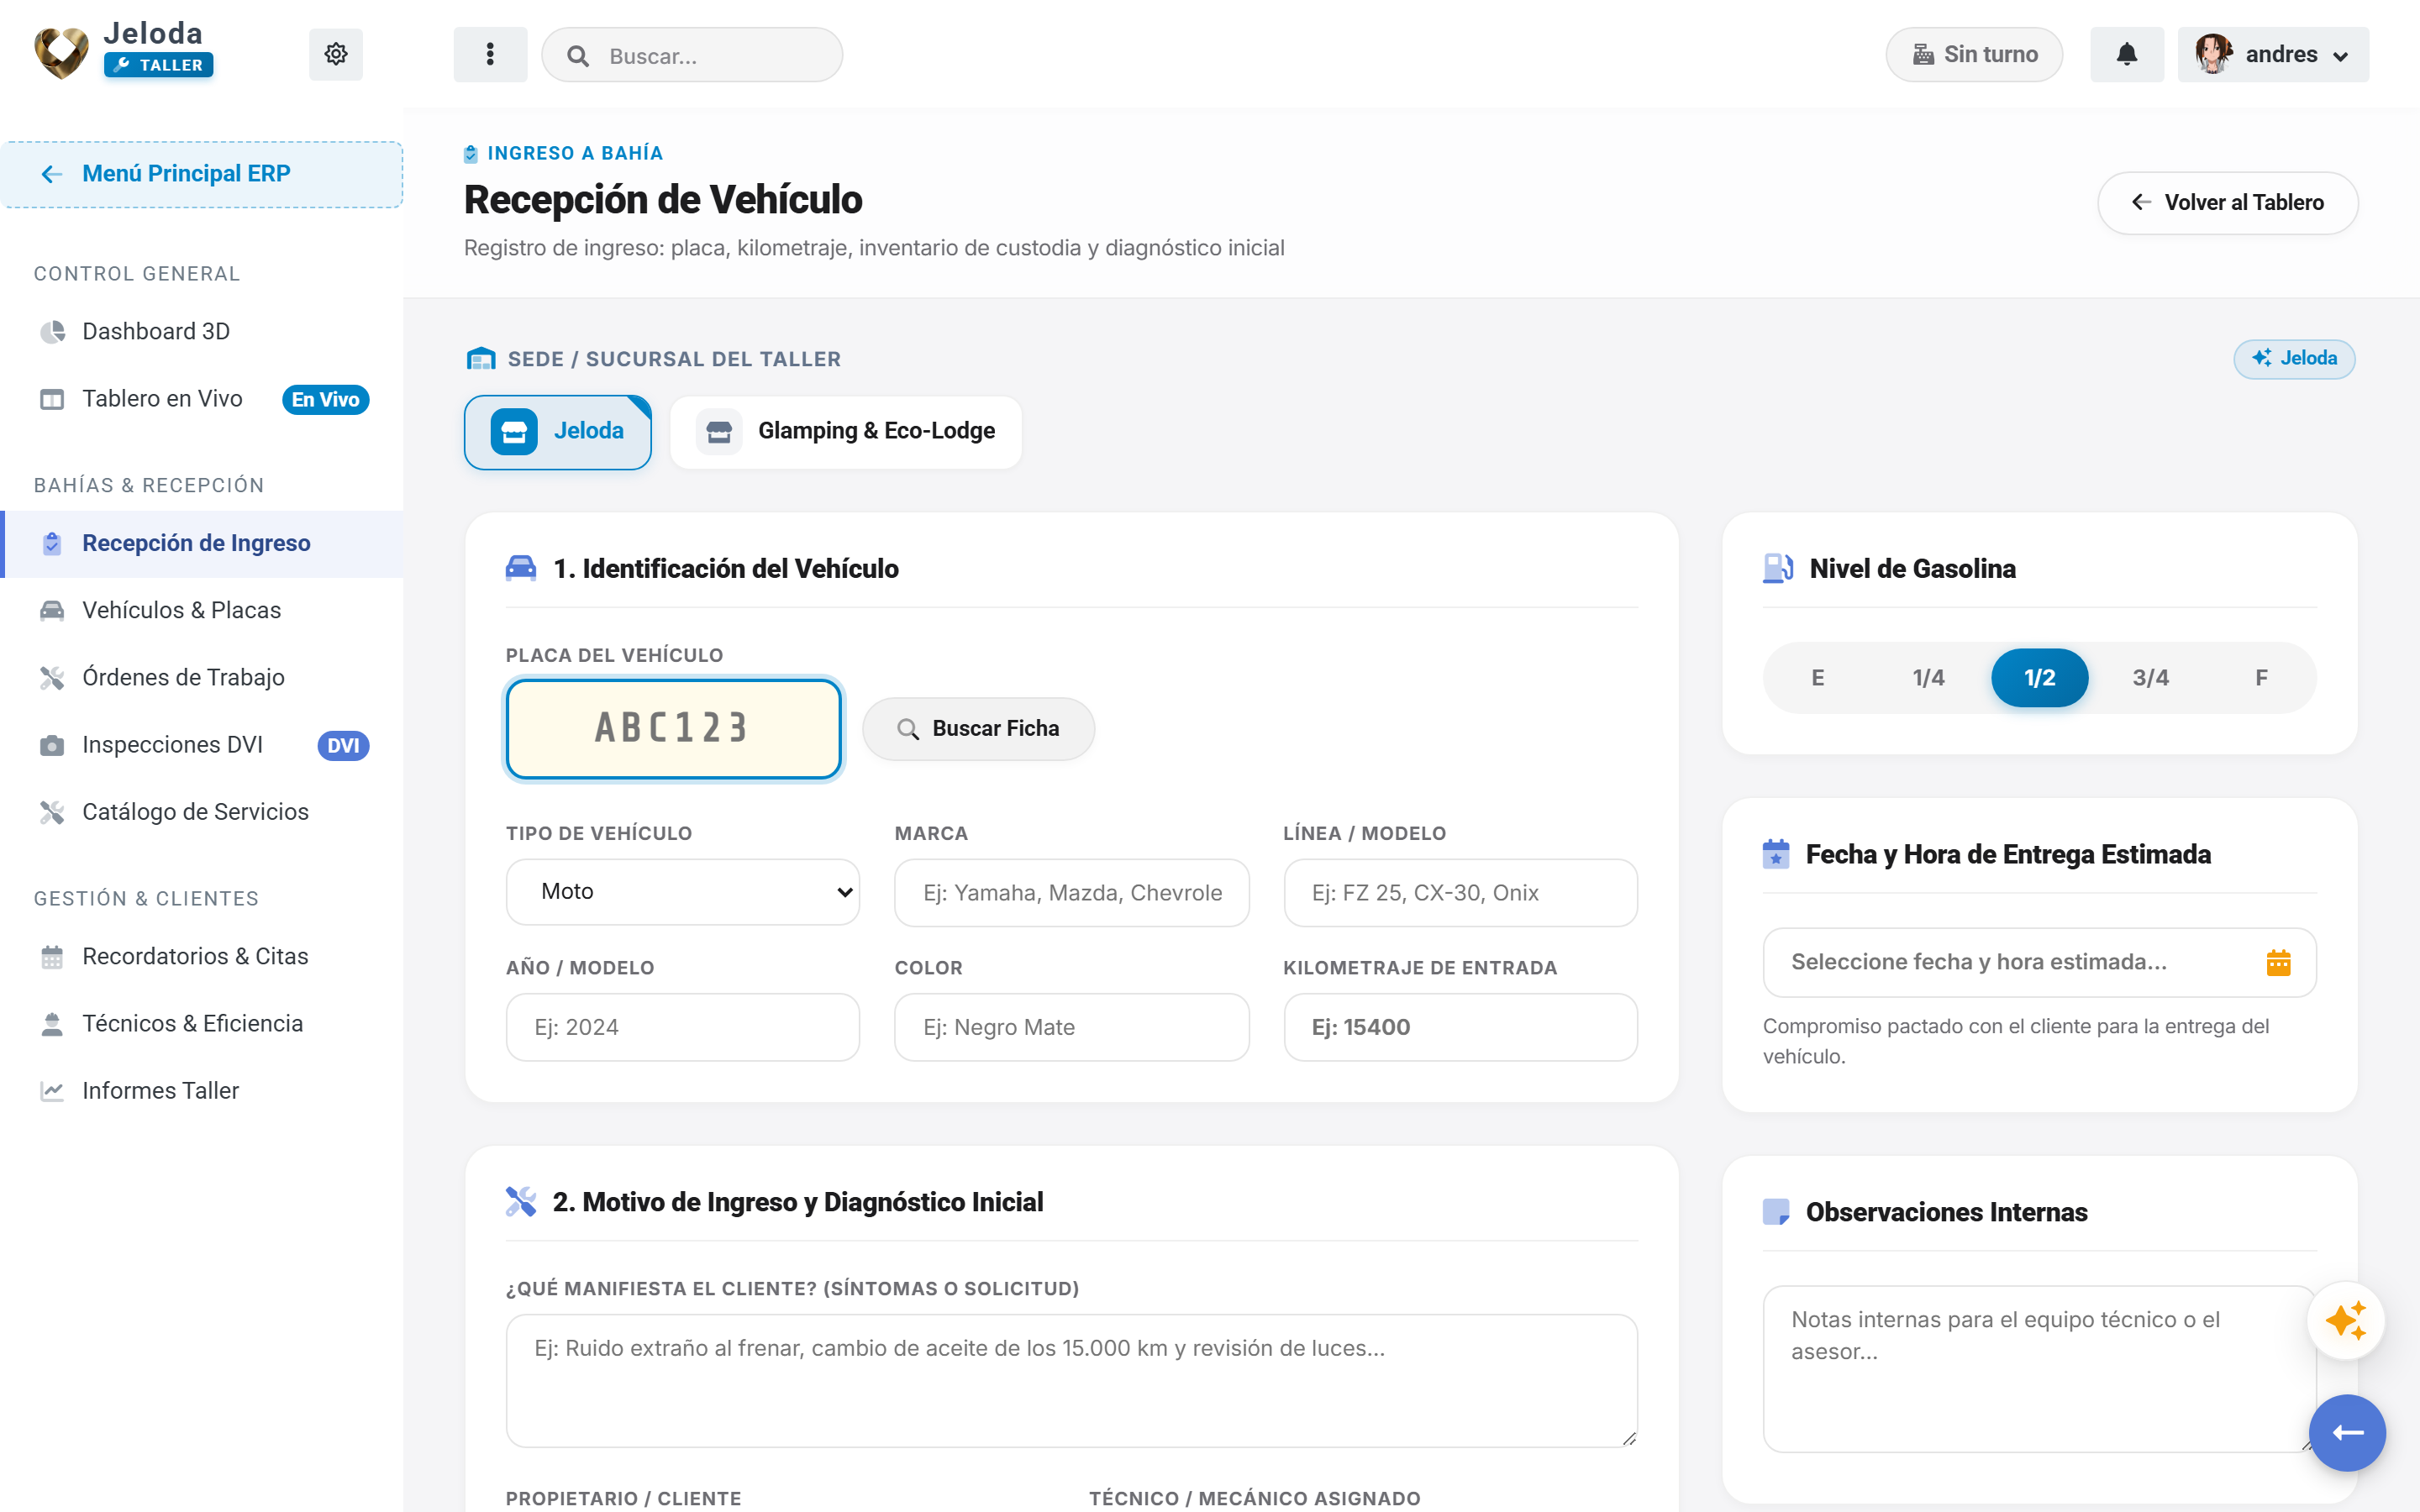The image size is (2420, 1512).
Task: Click the Dashboard 3D pie chart icon
Action: click(52, 331)
